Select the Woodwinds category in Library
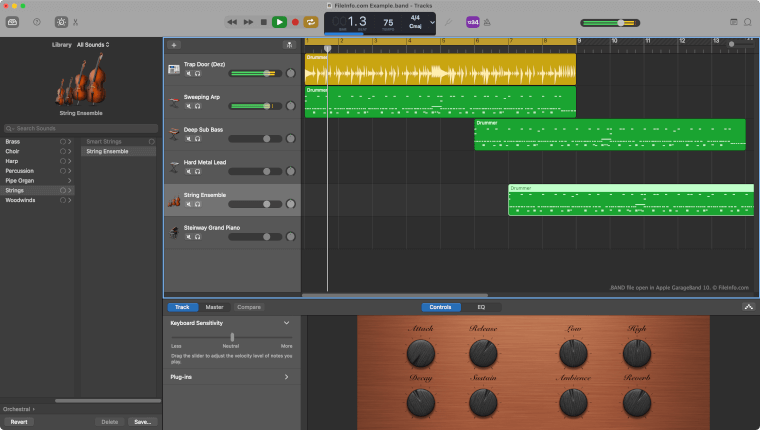Screen dimensions: 760x430 click(x=18, y=200)
